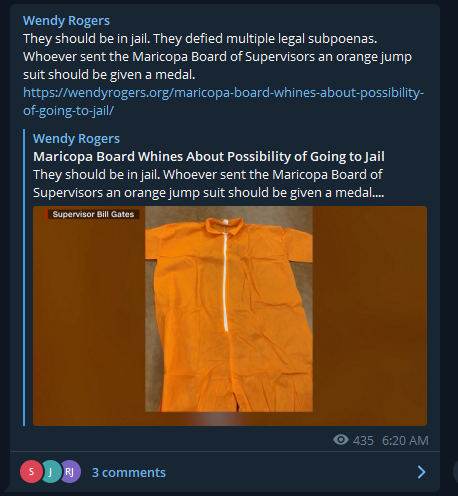Click the Supervisor Bill Gates caption label
This screenshot has width=458, height=496.
point(93,214)
